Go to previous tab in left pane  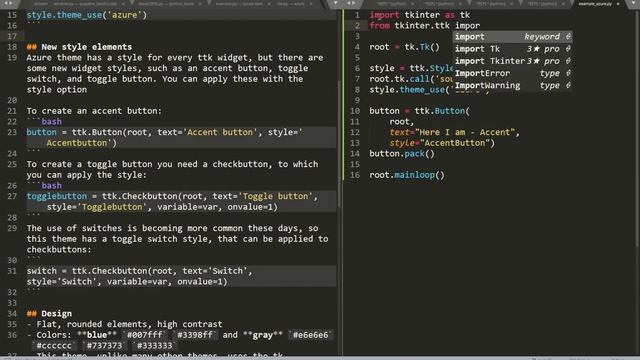(x=6, y=3)
